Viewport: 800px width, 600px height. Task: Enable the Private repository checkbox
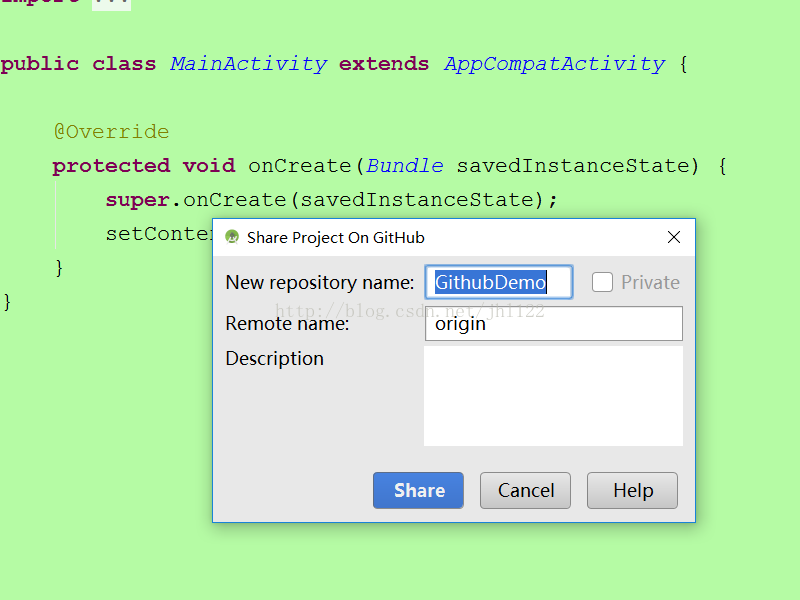click(x=602, y=282)
